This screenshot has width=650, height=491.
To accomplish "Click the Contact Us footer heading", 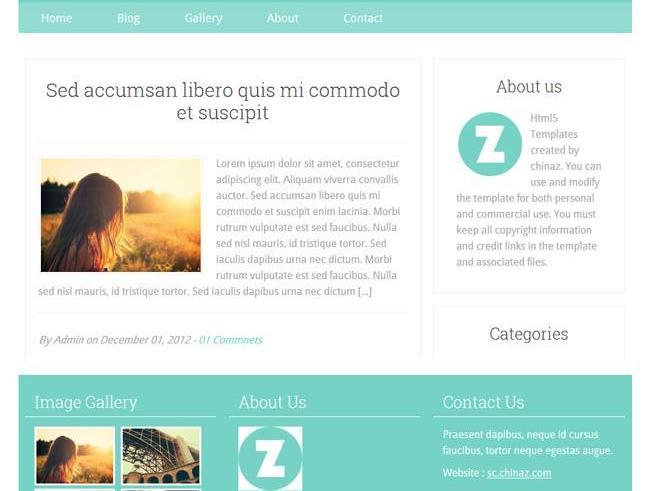I will (x=483, y=402).
